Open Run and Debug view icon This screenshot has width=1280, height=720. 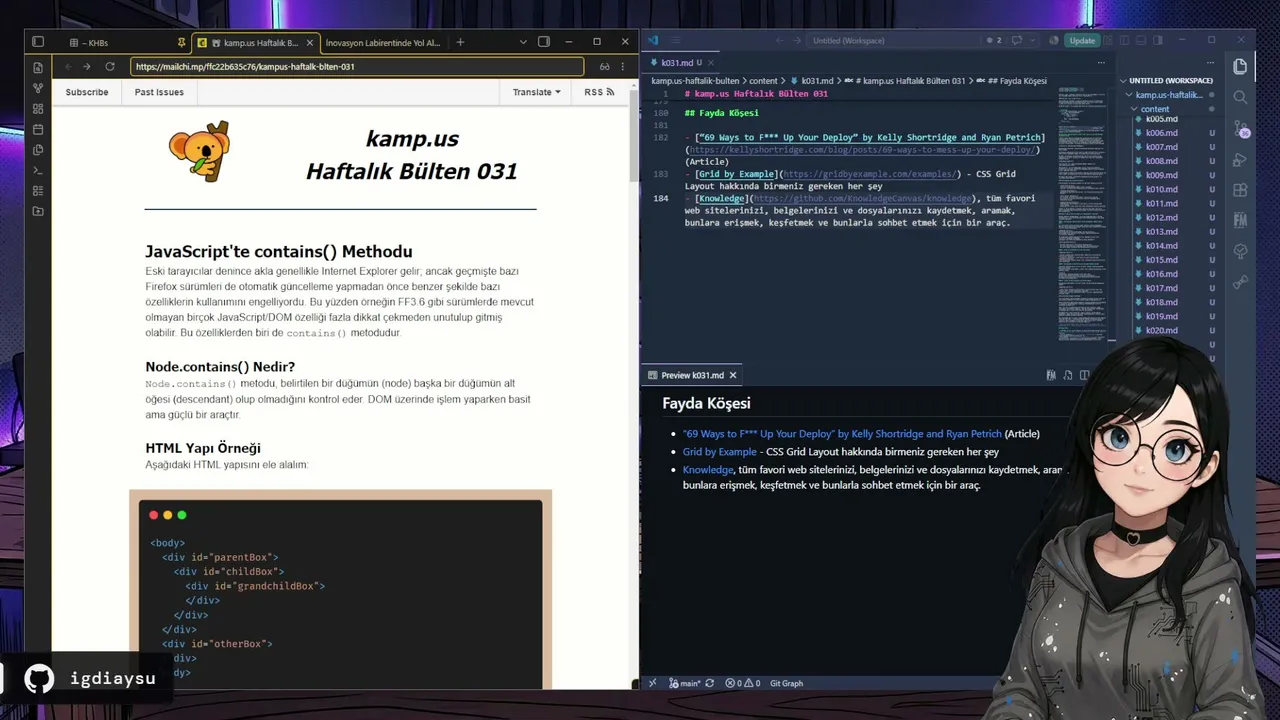[x=1240, y=160]
